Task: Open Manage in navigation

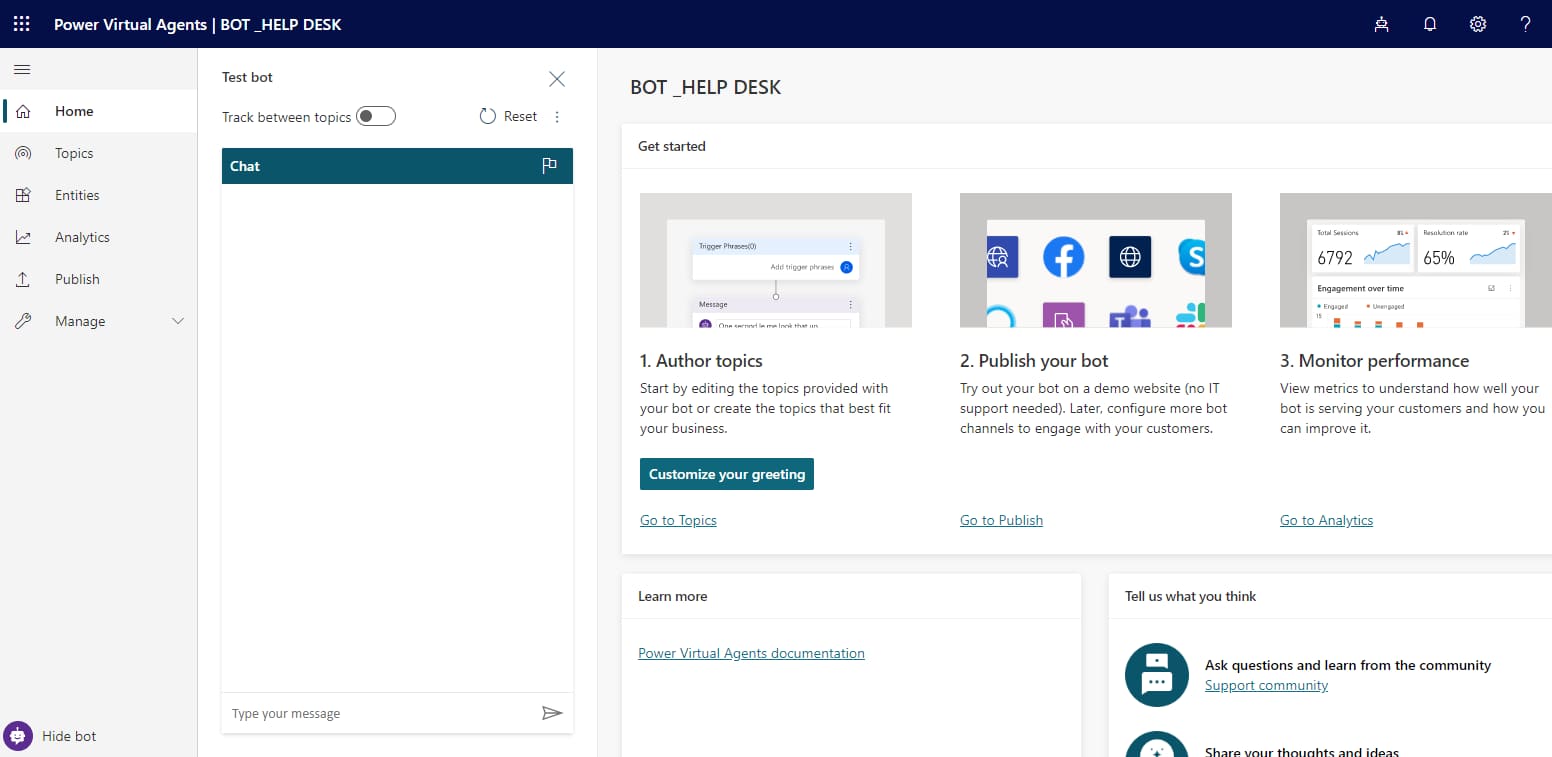Action: [x=98, y=321]
